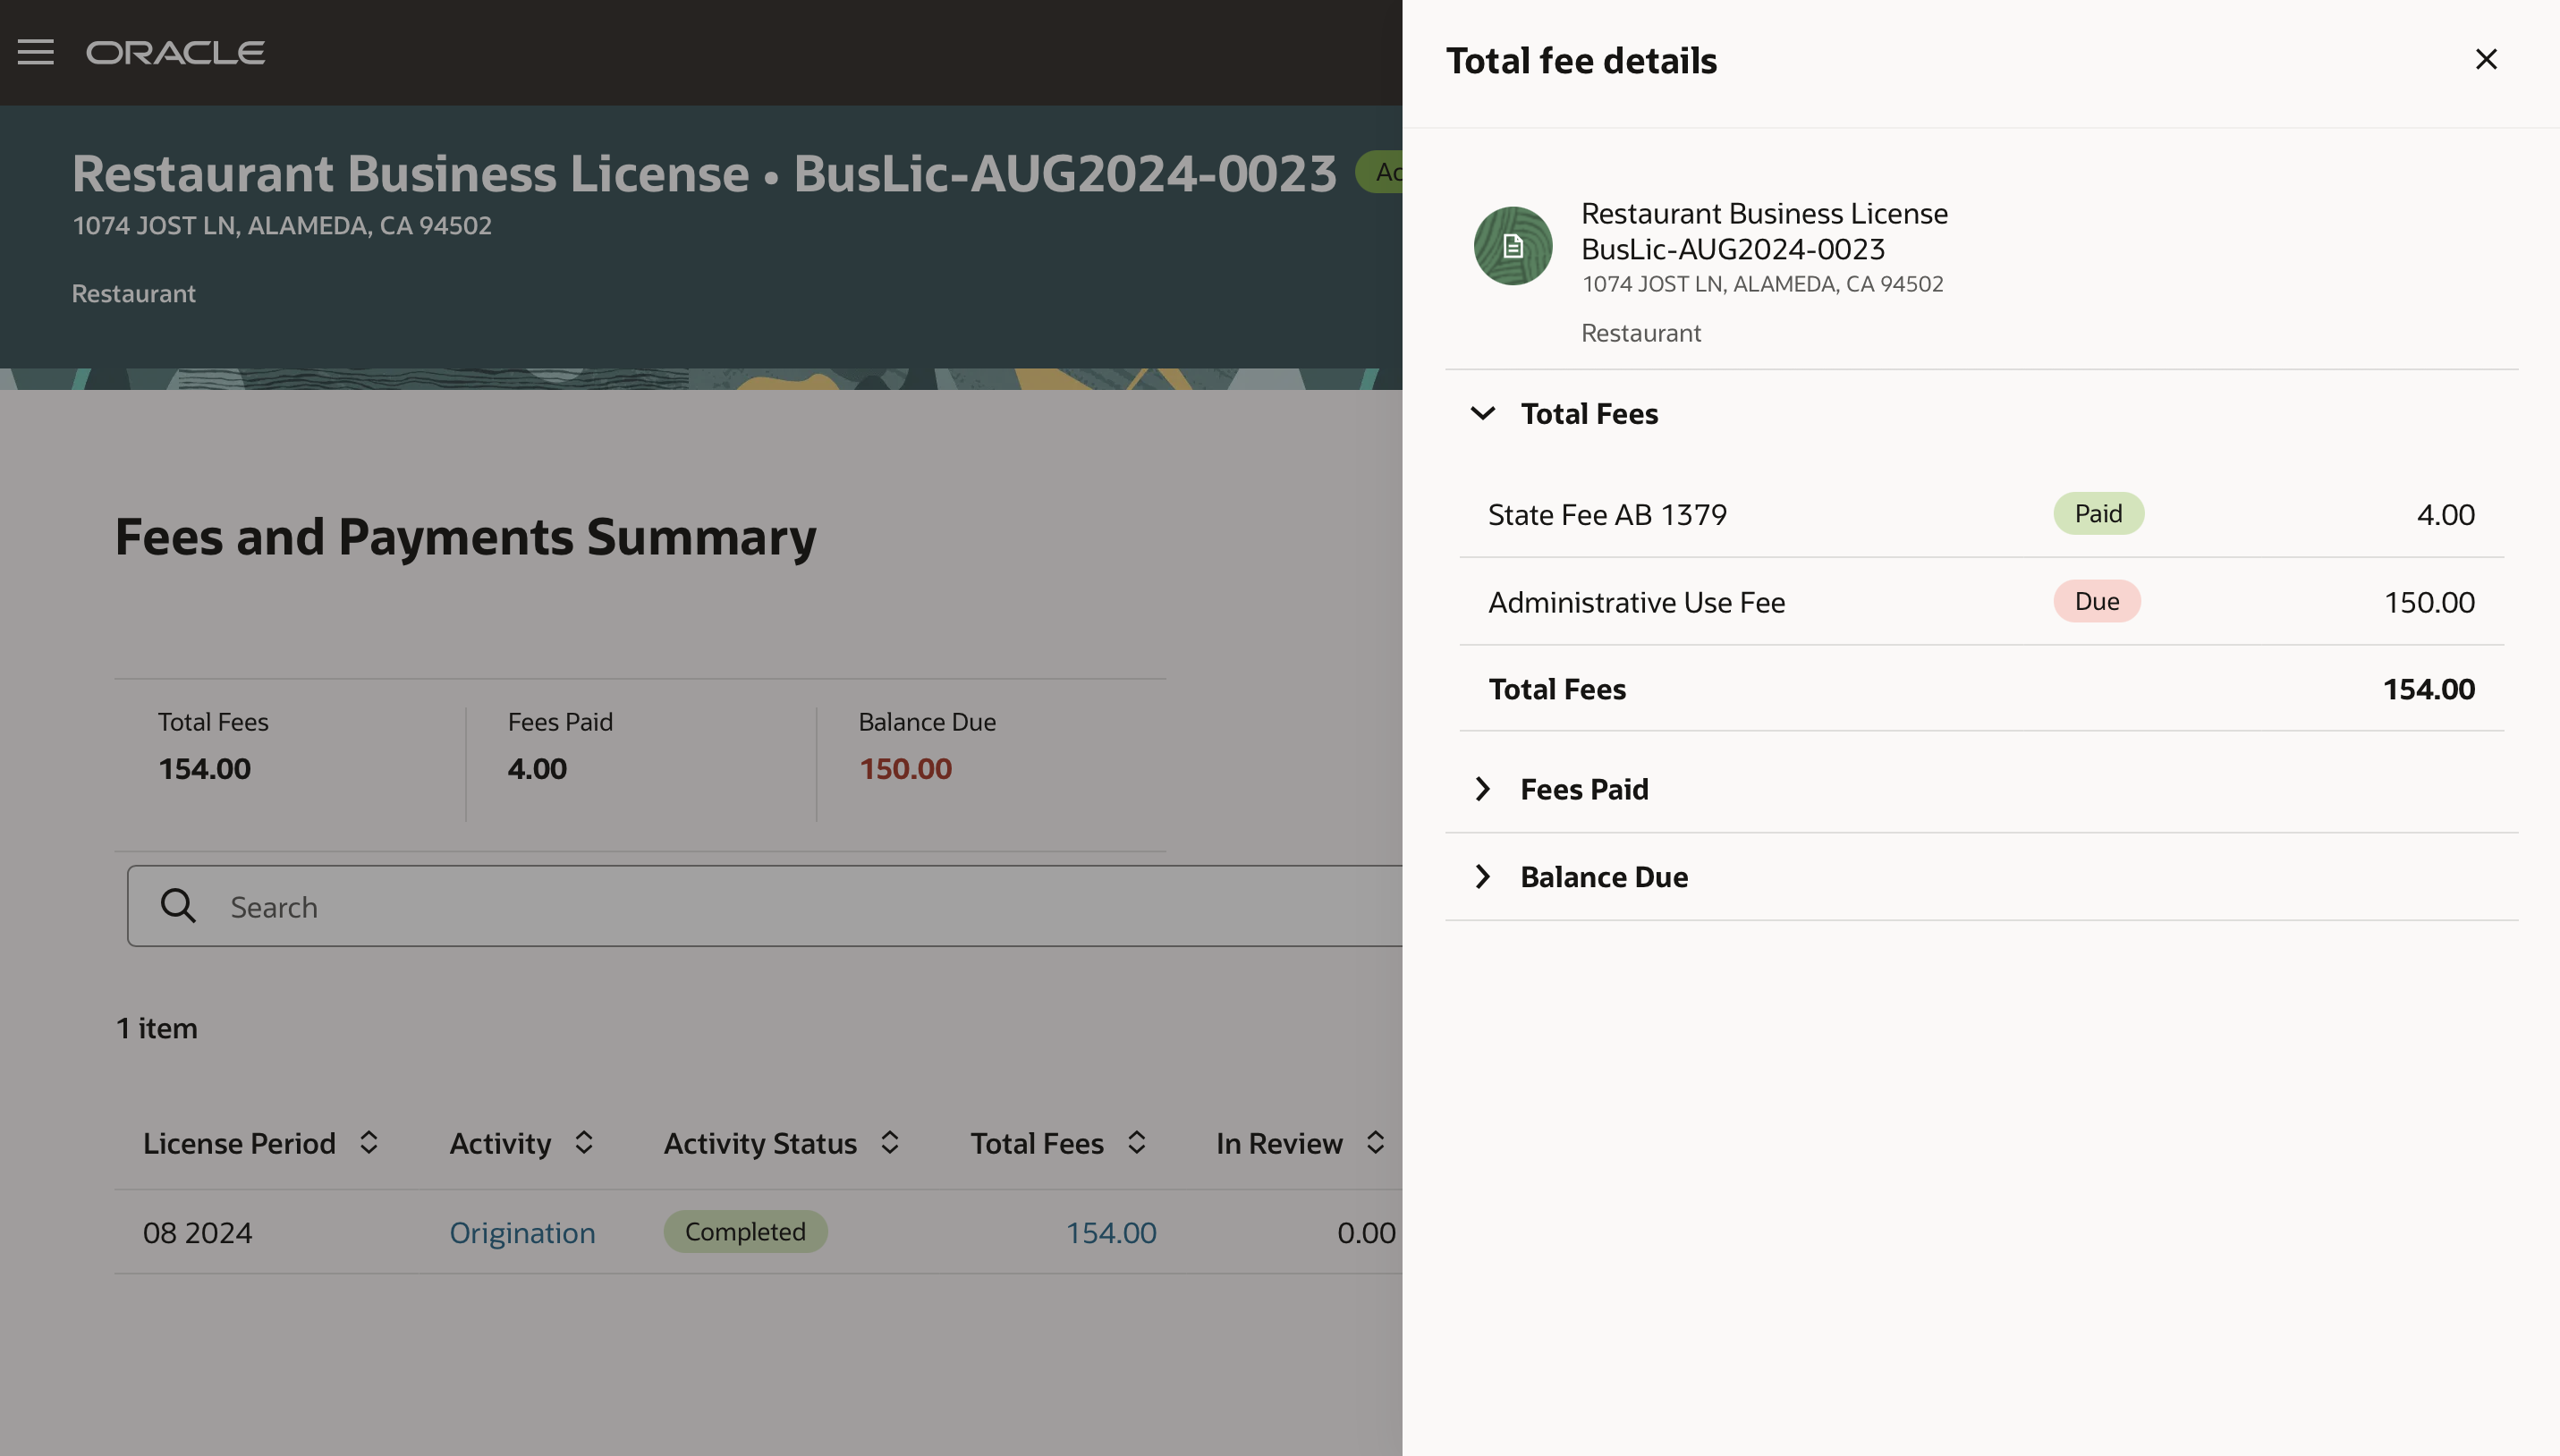The image size is (2560, 1456).
Task: Click the Administrative Use Fee Due badge
Action: (x=2096, y=599)
